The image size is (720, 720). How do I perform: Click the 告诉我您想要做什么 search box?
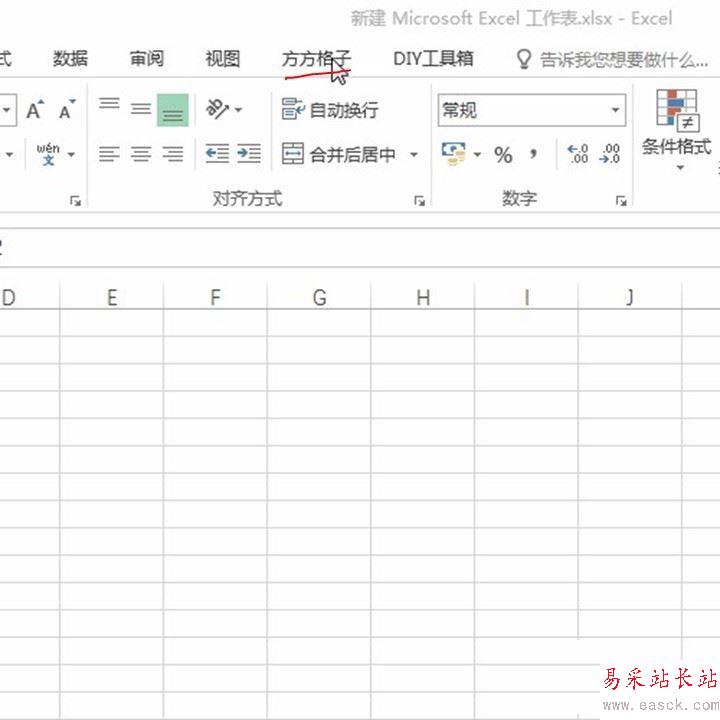pyautogui.click(x=624, y=60)
